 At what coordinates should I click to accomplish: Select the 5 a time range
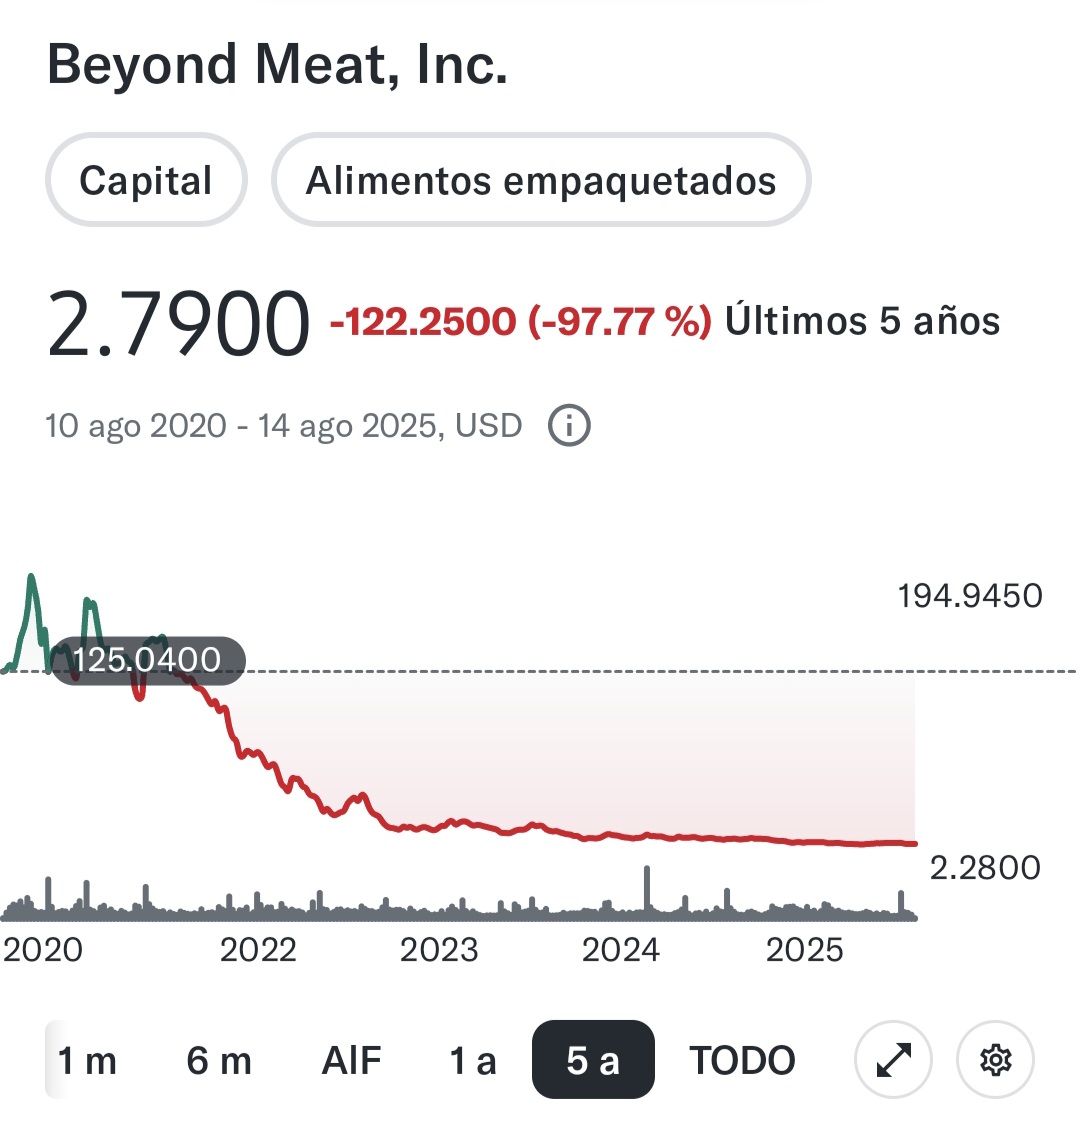click(593, 1059)
